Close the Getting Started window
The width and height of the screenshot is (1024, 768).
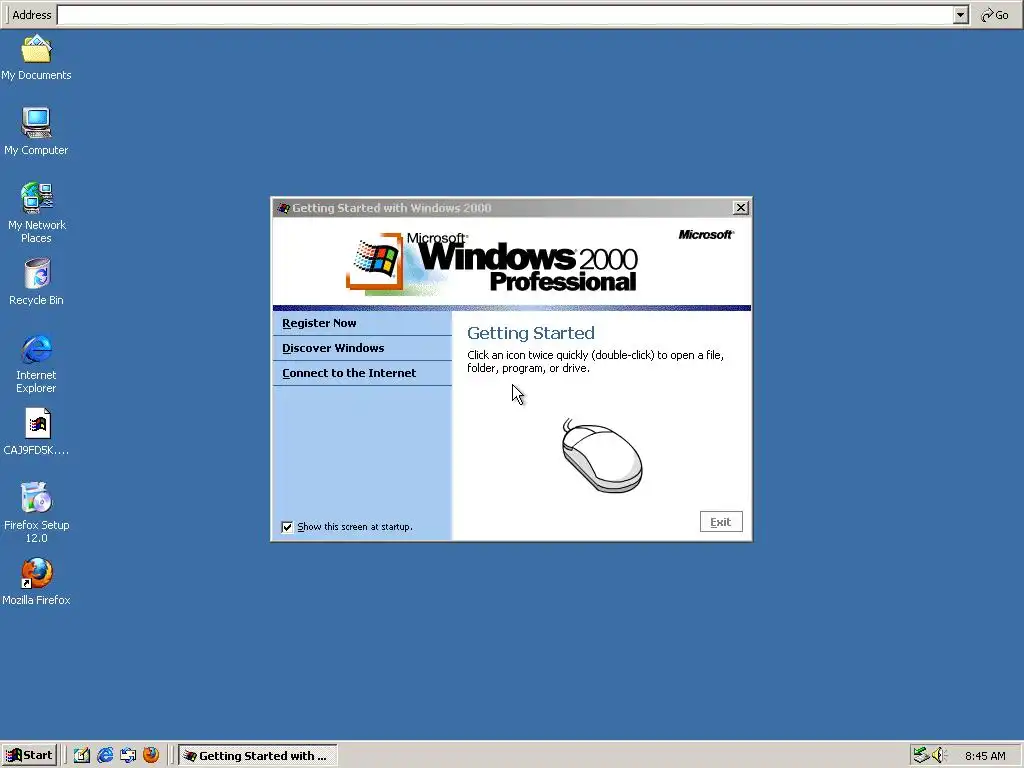tap(741, 208)
